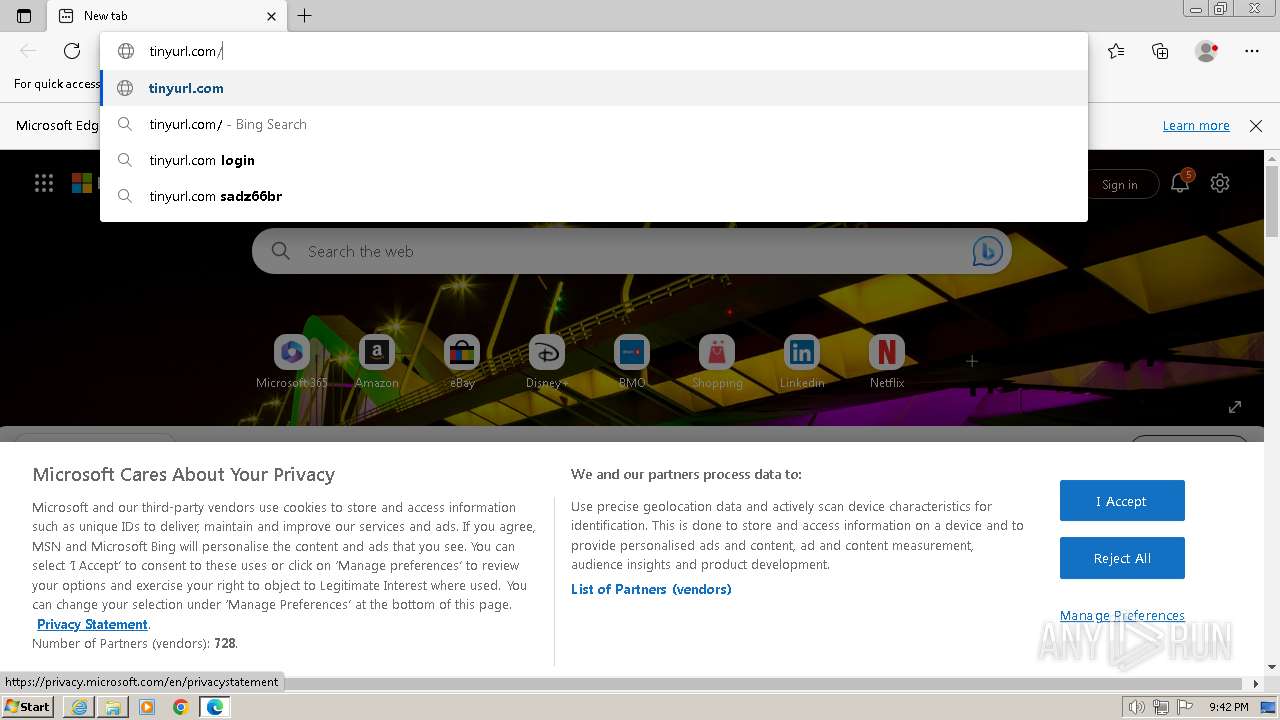Open the Disney+ quick link
This screenshot has width=1280, height=720.
click(547, 362)
